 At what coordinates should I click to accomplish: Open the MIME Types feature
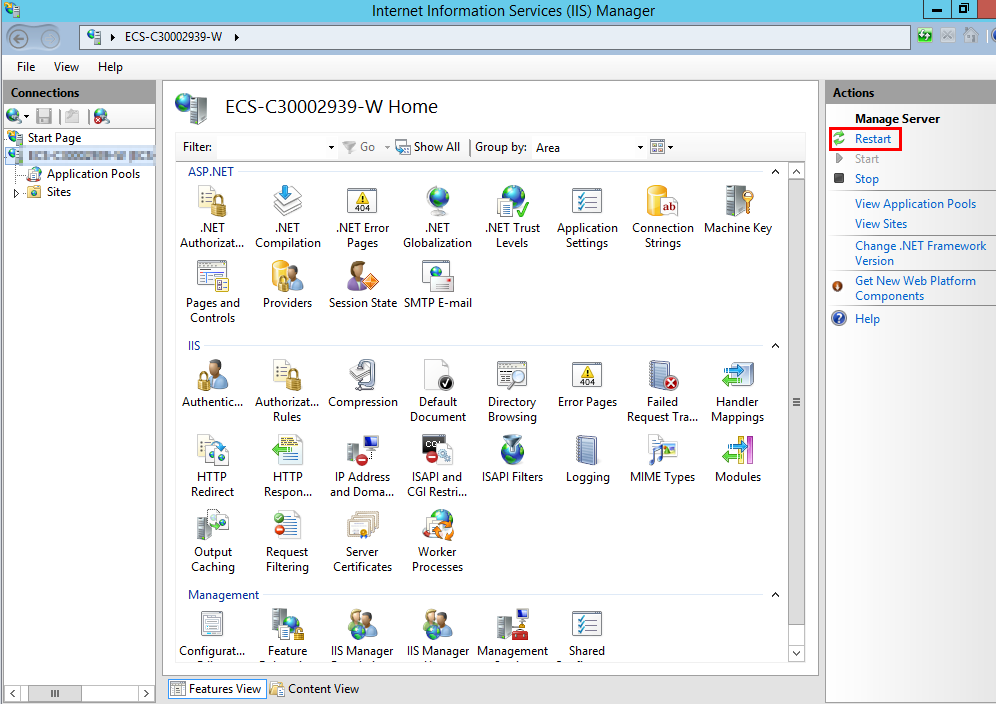click(663, 459)
